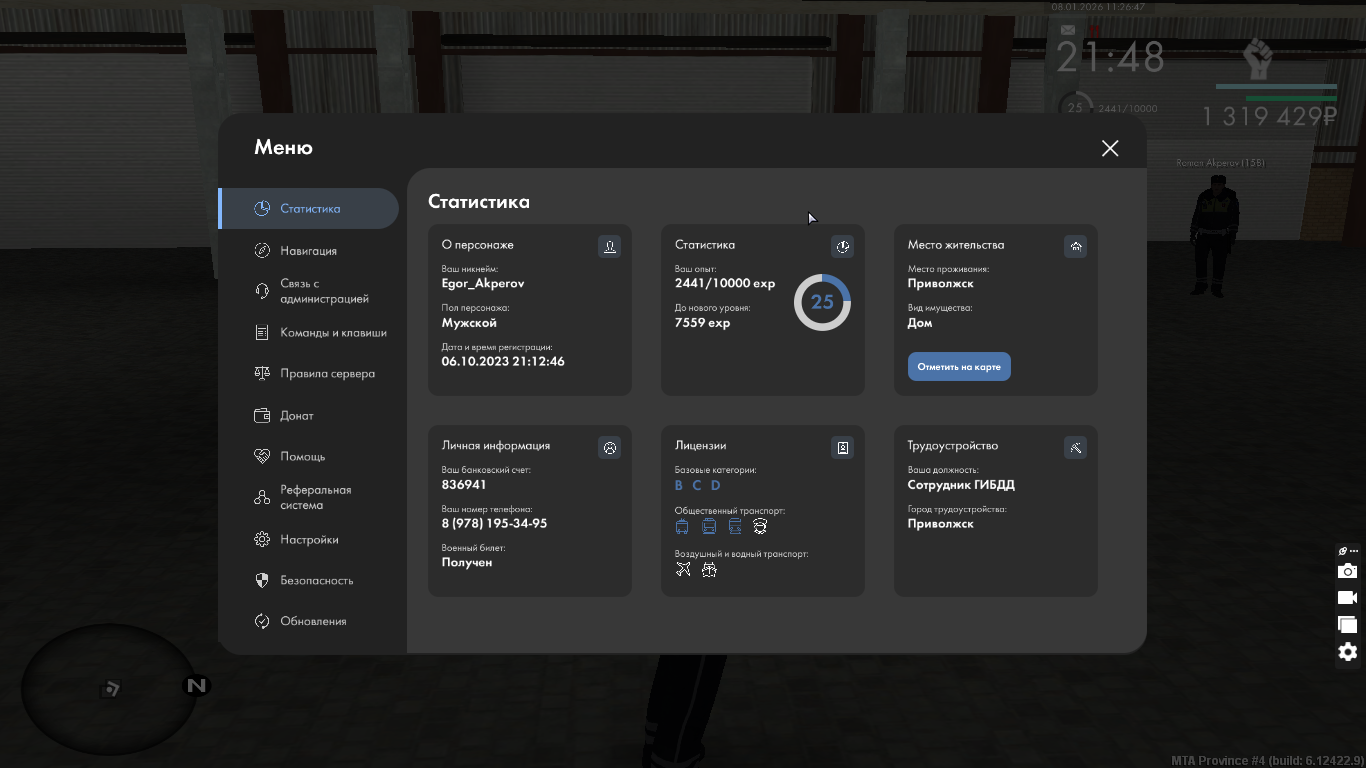This screenshot has height=768, width=1366.
Task: Click Приволжск under Место проживания
Action: [940, 283]
